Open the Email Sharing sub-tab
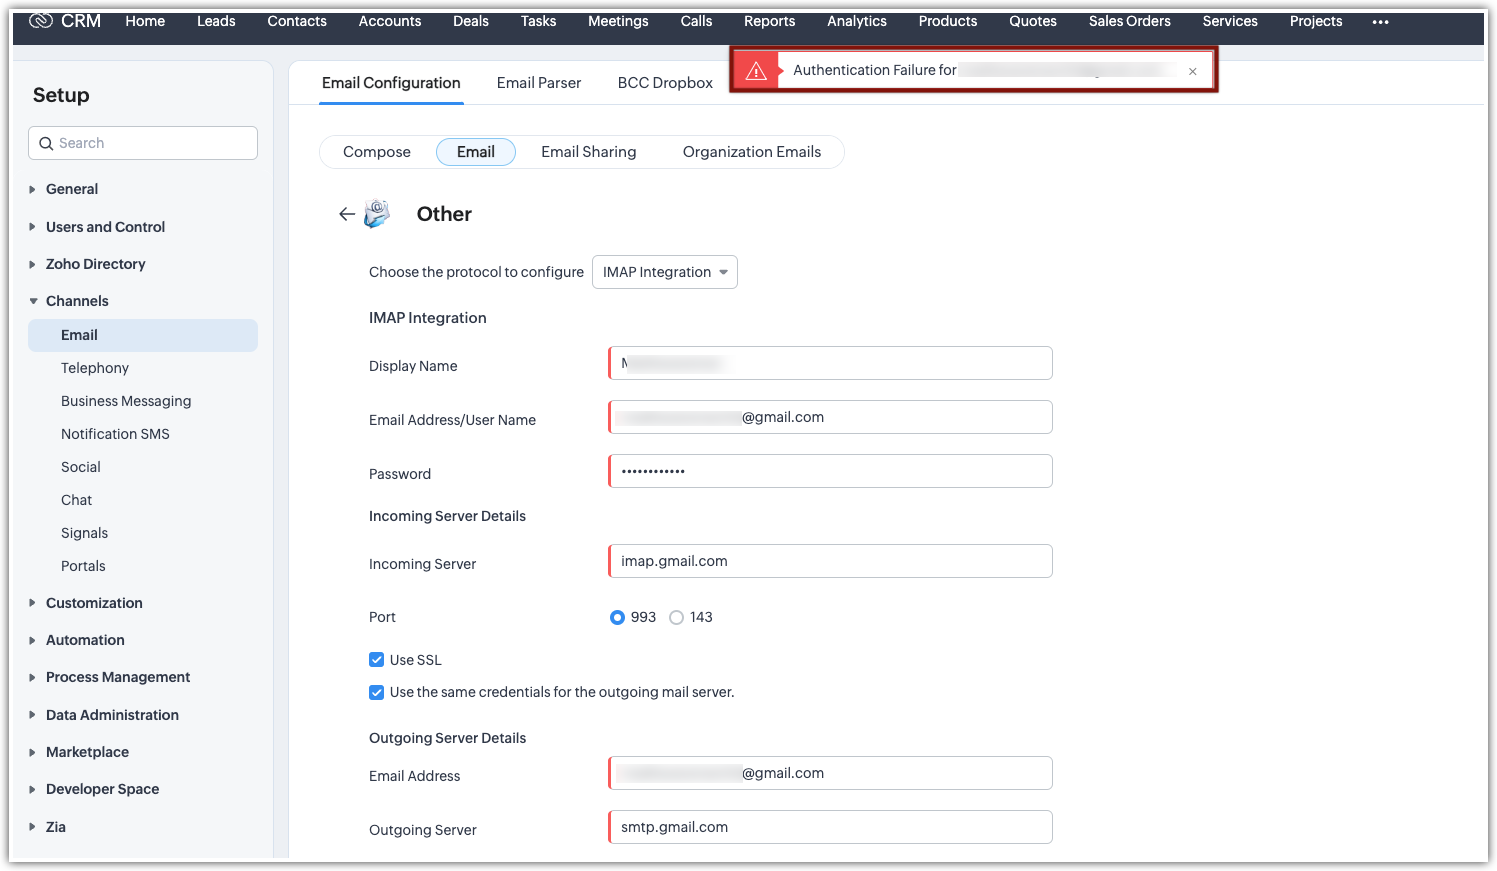The height and width of the screenshot is (871, 1497). [589, 152]
